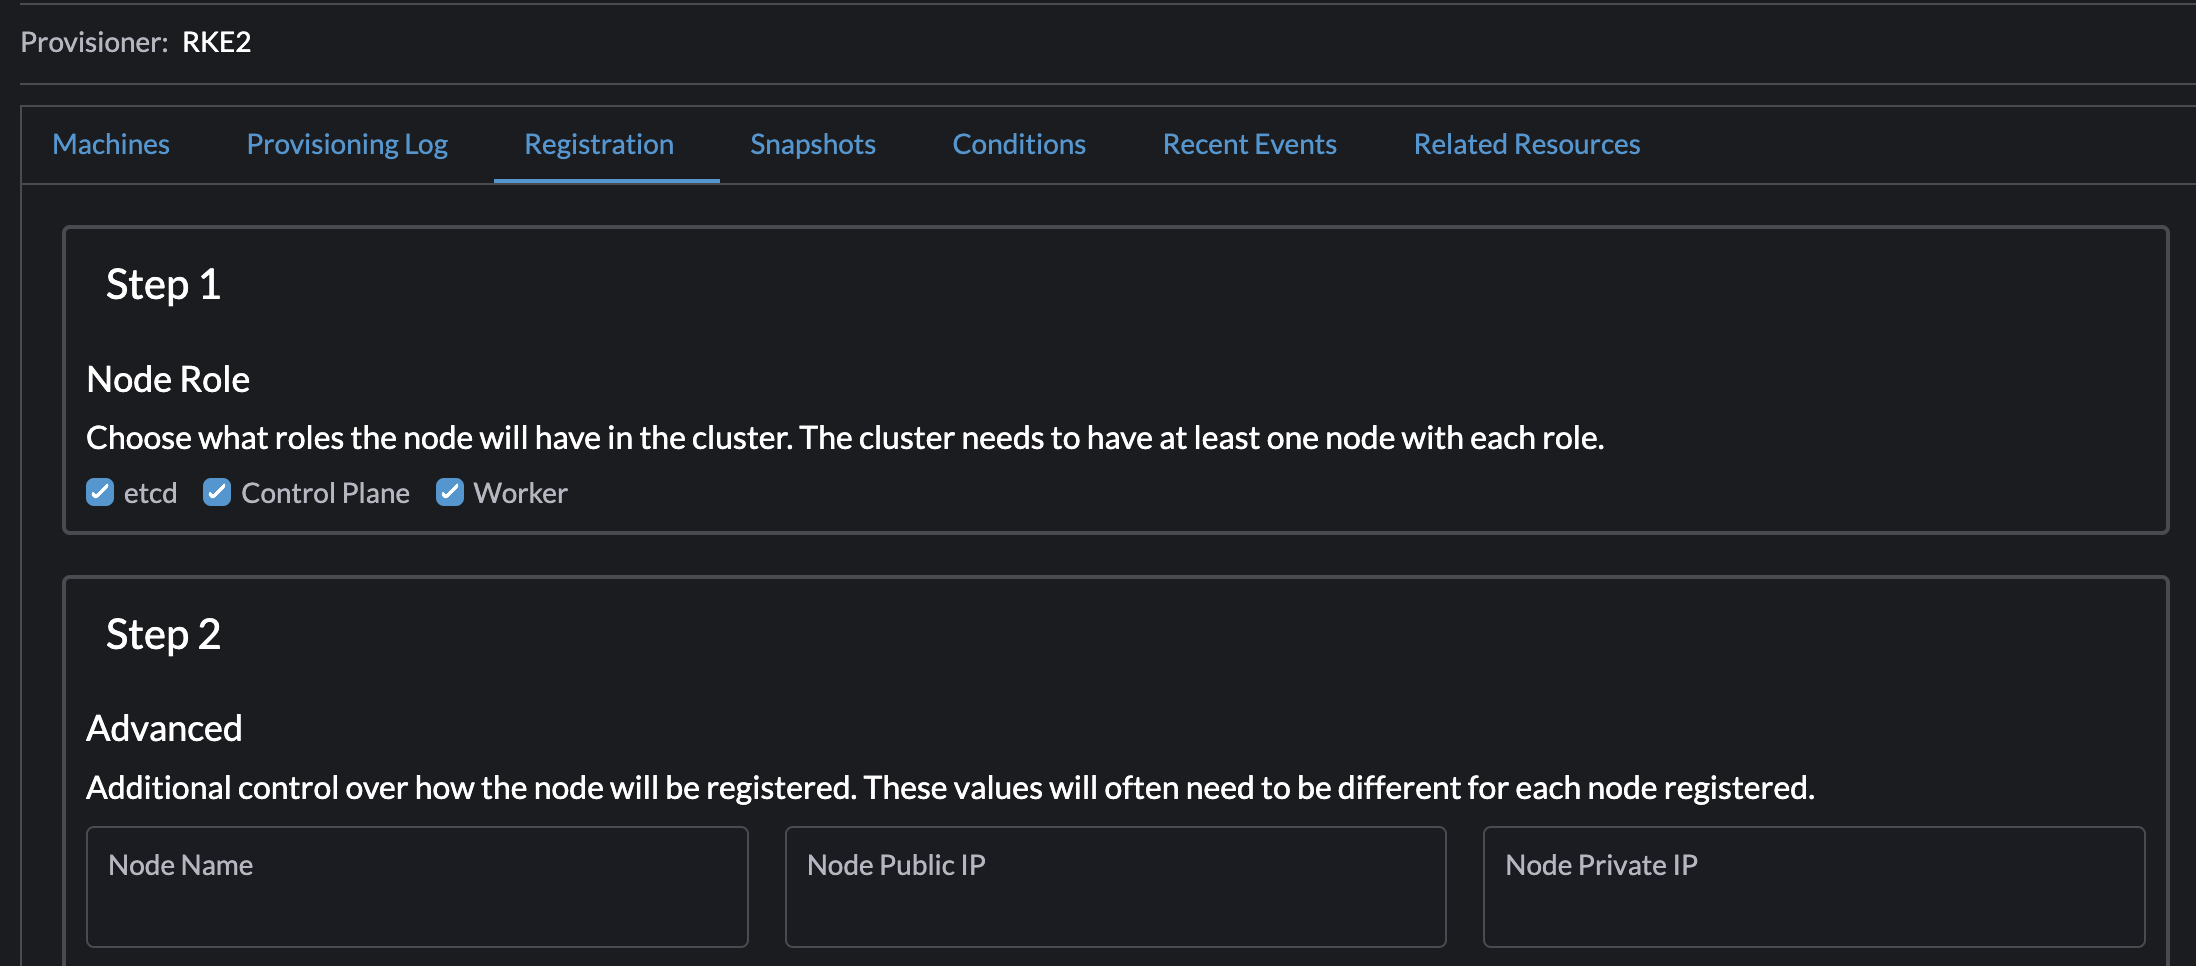Uncheck the etcd role checkbox
The image size is (2196, 966).
pyautogui.click(x=100, y=492)
